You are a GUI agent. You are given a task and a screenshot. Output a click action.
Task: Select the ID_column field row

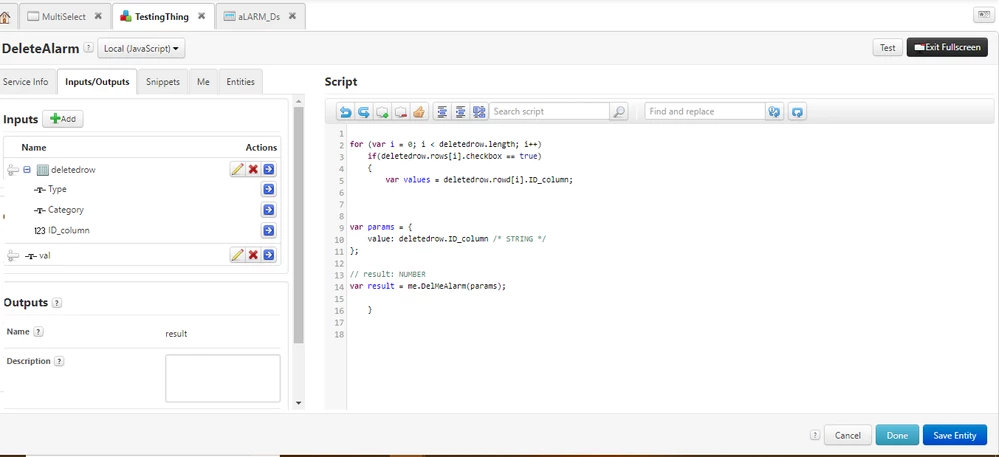141,230
